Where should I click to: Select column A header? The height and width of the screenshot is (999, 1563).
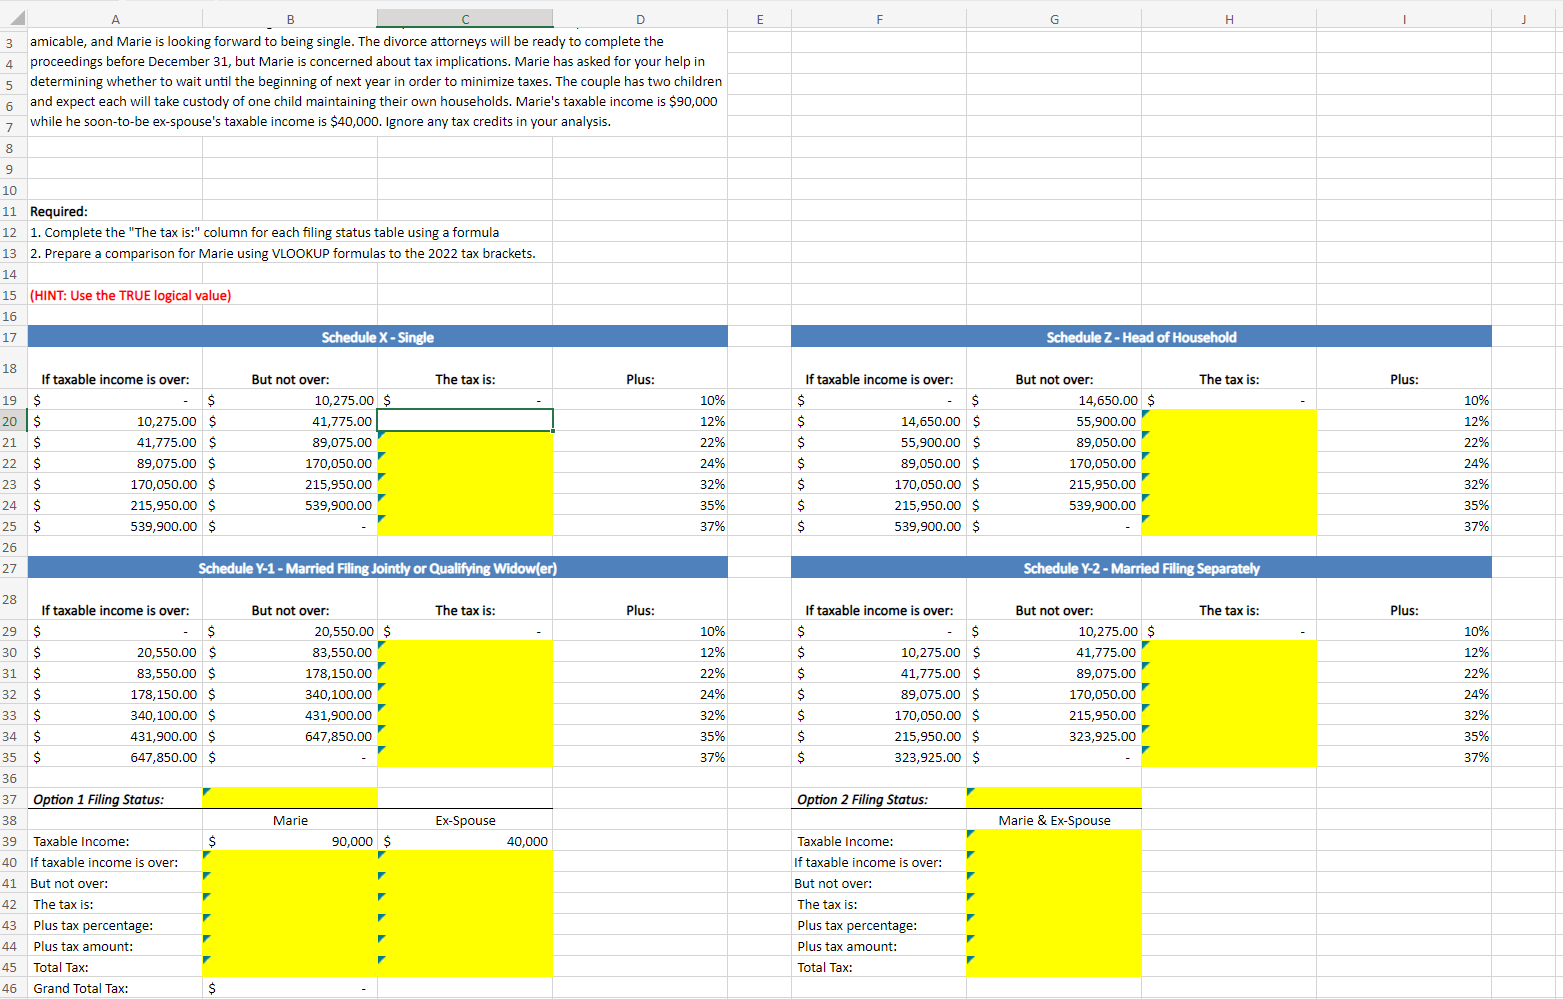115,19
